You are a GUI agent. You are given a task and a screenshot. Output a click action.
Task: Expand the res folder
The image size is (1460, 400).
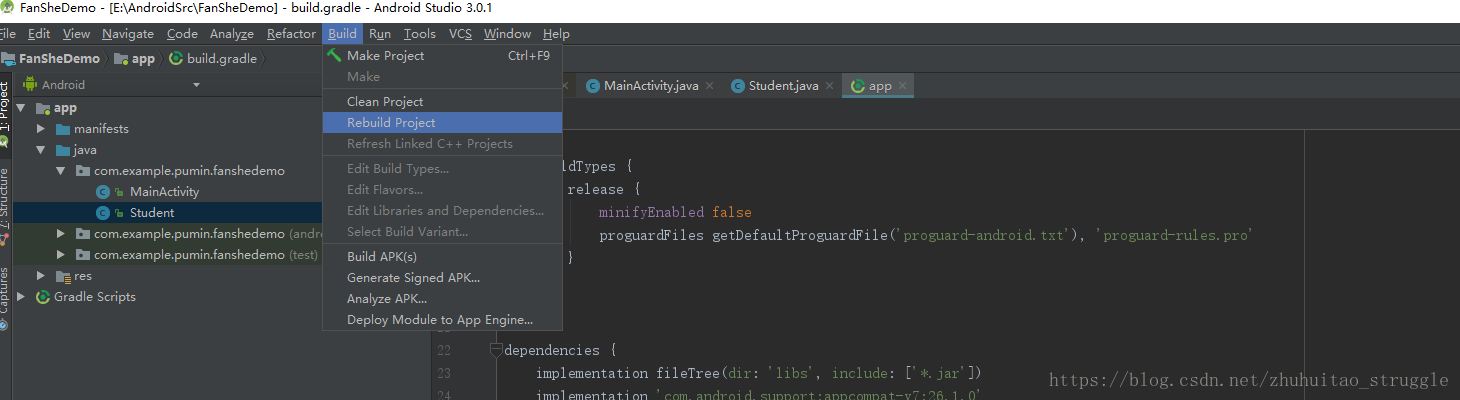pyautogui.click(x=41, y=276)
